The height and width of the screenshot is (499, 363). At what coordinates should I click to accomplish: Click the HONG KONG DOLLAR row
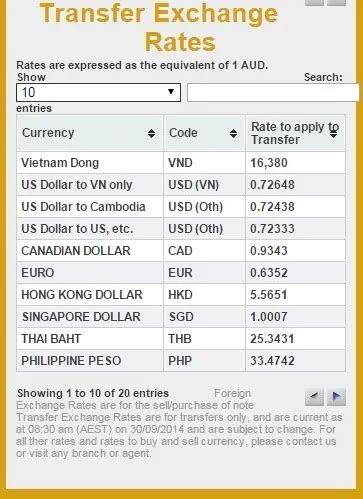[x=181, y=295]
